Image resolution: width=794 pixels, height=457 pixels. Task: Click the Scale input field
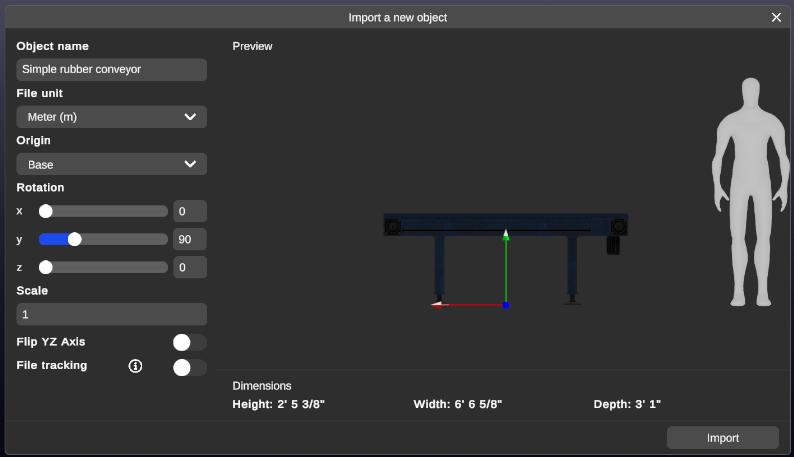click(x=111, y=314)
